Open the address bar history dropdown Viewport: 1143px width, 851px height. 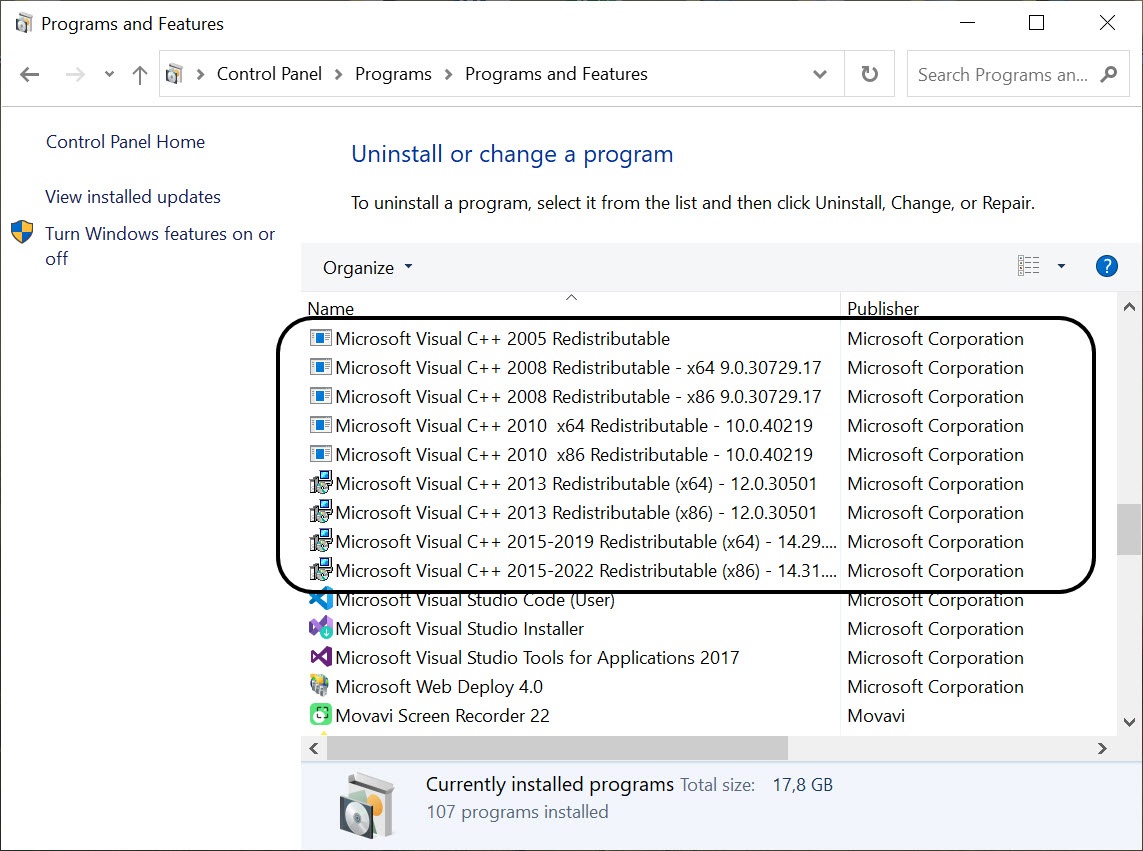pyautogui.click(x=820, y=75)
